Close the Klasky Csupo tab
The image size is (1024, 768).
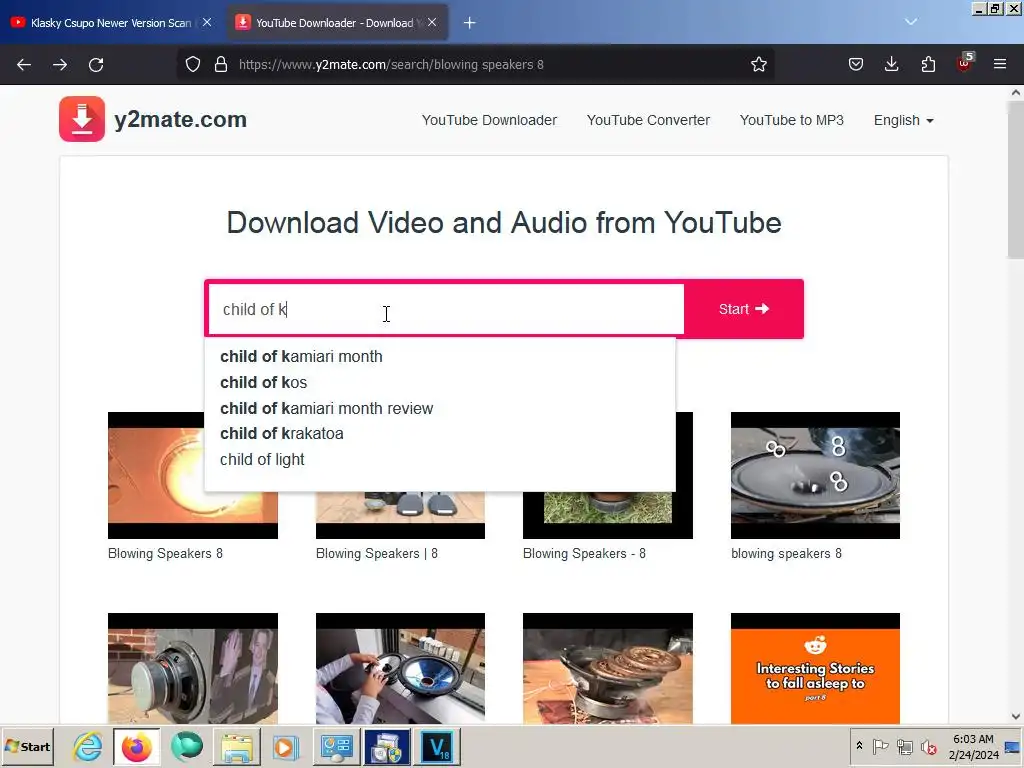(x=207, y=22)
